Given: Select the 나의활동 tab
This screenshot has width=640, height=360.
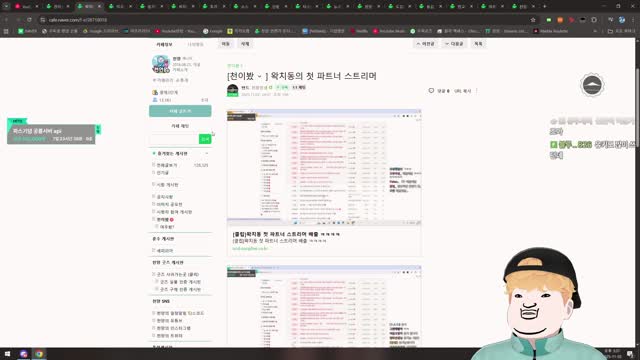Looking at the screenshot, I should coord(195,44).
